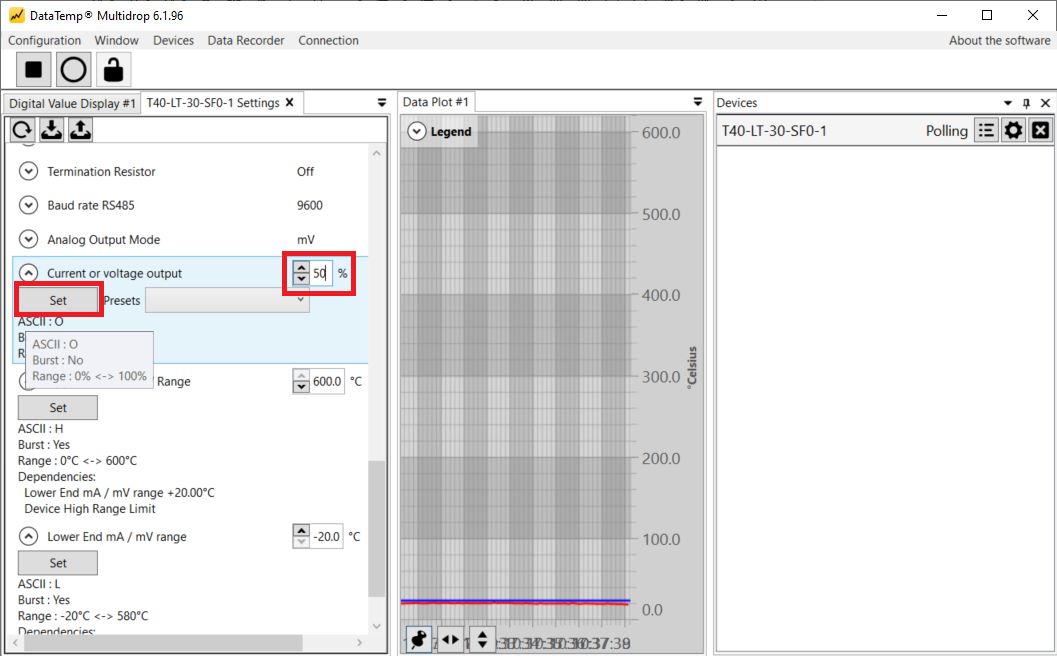Click the settings scroll up arrow
The height and width of the screenshot is (656, 1057).
click(377, 154)
